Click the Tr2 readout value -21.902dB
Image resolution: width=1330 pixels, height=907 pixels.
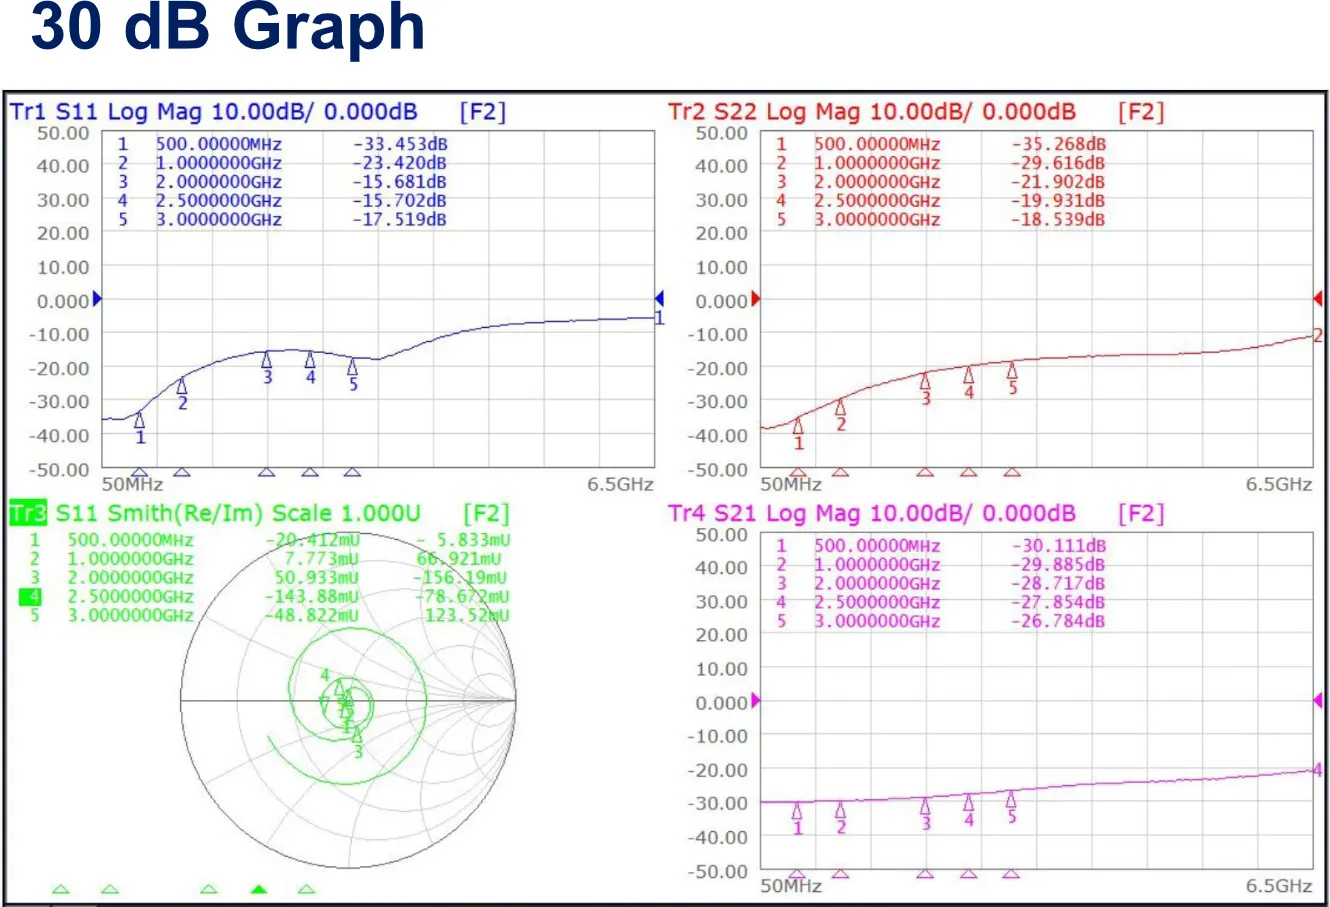point(1058,182)
